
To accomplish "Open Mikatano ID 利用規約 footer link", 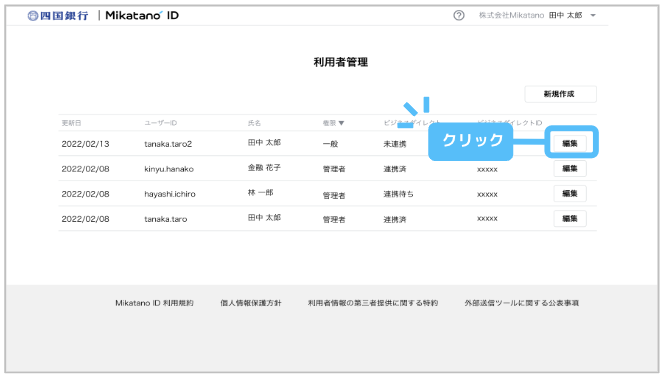I will pyautogui.click(x=154, y=303).
